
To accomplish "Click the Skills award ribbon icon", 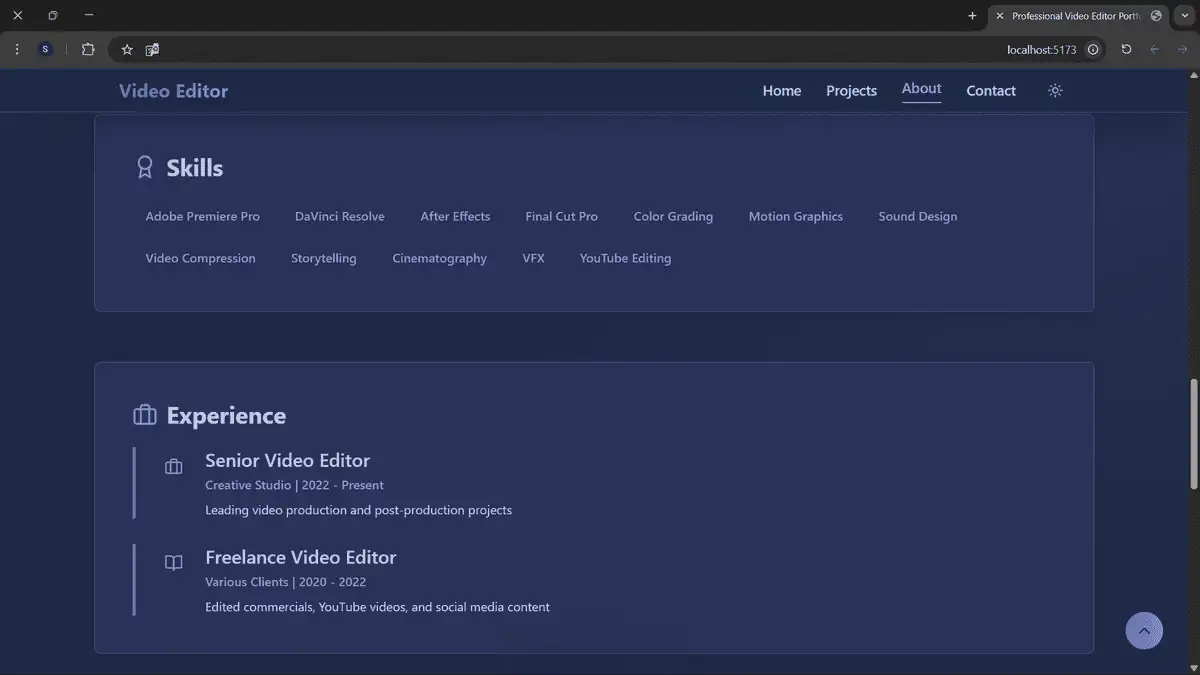I will click(x=145, y=167).
